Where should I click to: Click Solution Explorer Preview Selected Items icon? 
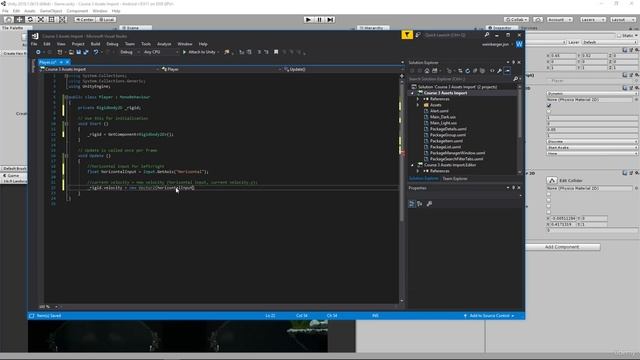click(507, 71)
